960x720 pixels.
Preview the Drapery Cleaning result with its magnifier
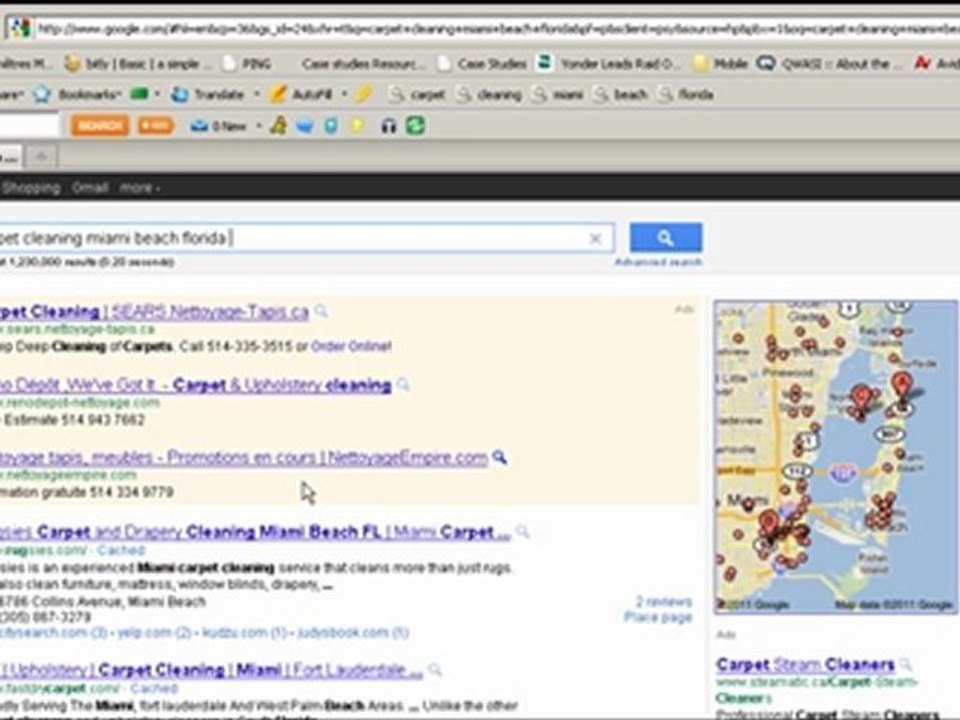(x=522, y=531)
